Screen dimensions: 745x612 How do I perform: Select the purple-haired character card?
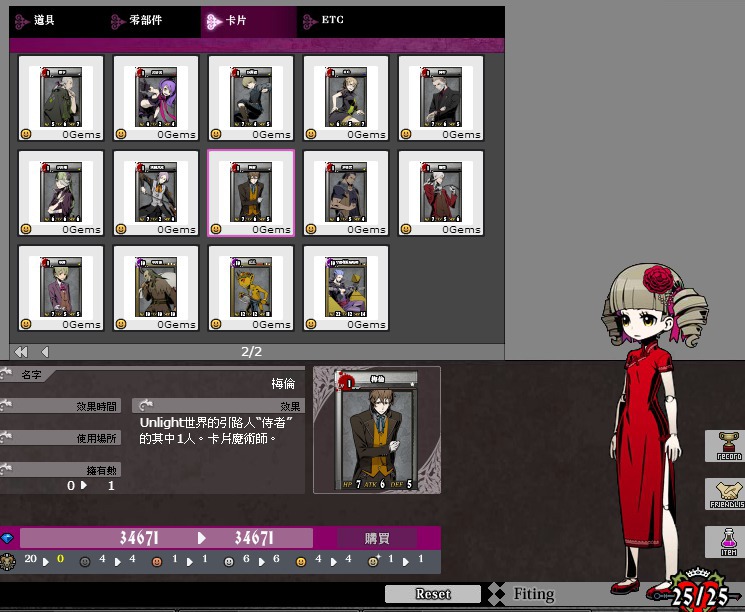click(x=156, y=98)
